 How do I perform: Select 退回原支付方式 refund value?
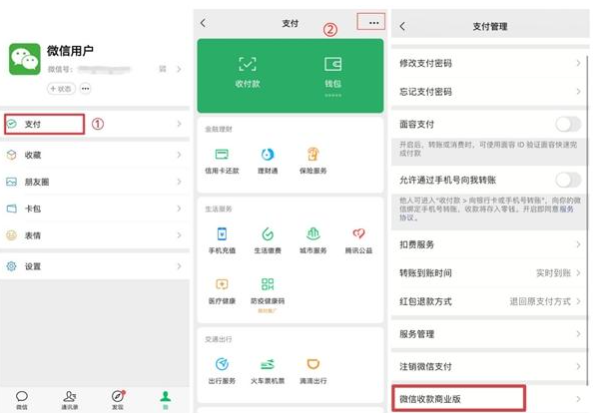540,302
